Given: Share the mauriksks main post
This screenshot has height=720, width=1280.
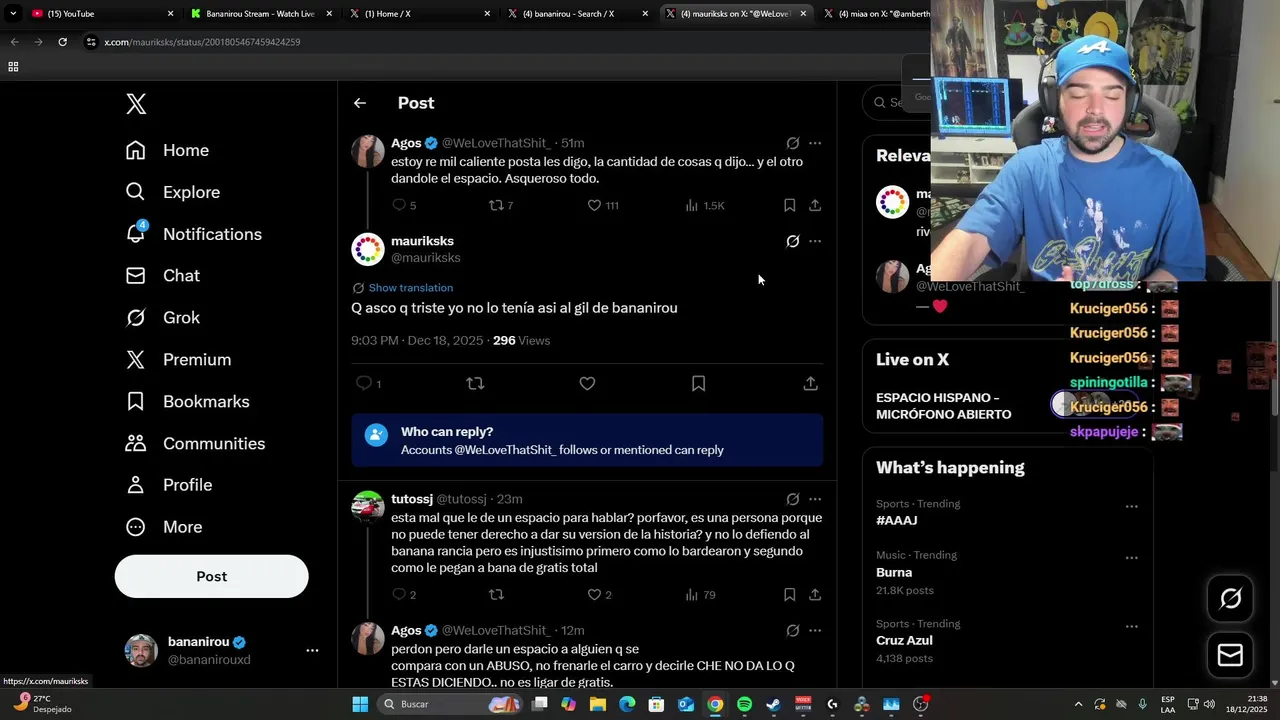Looking at the screenshot, I should pyautogui.click(x=810, y=383).
